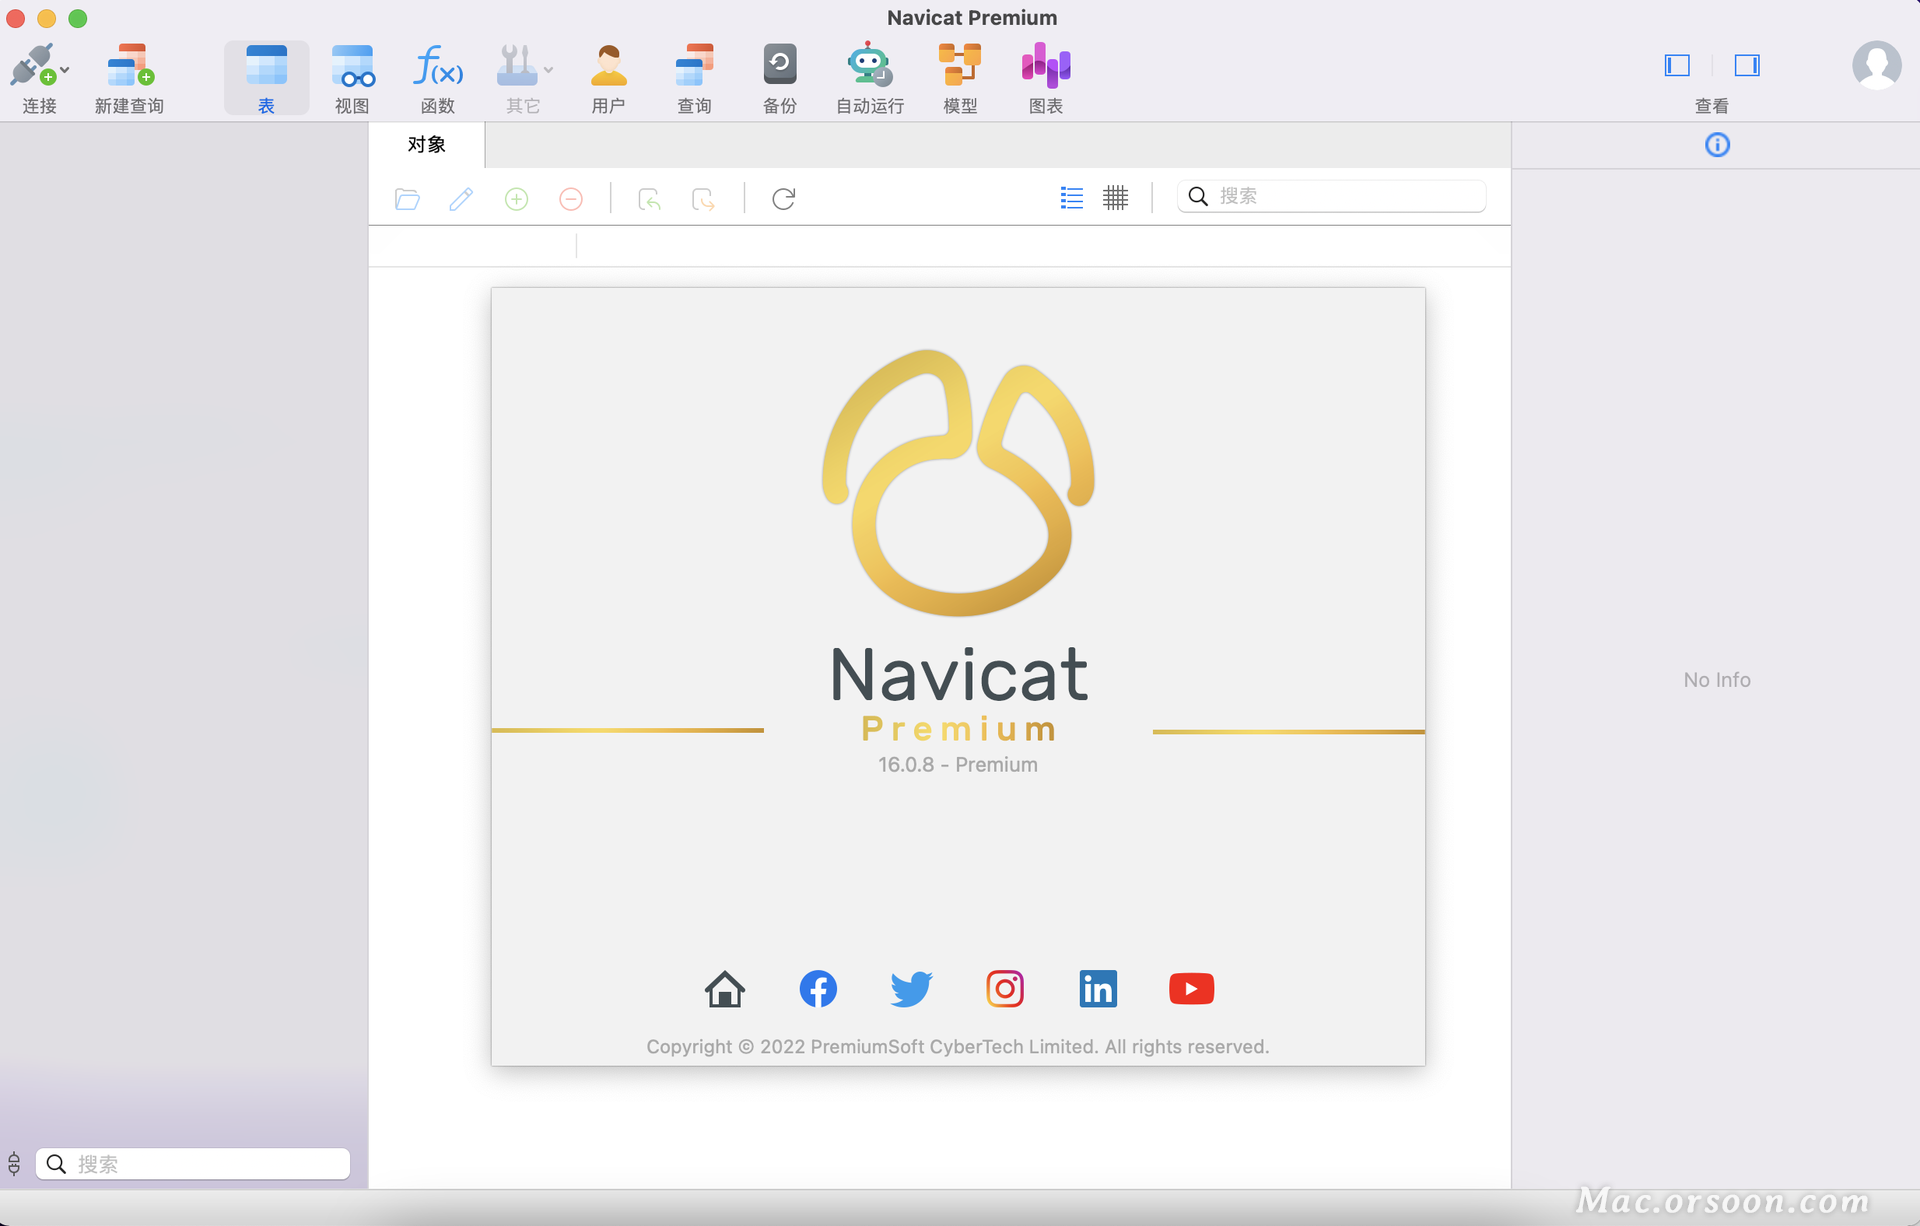The width and height of the screenshot is (1920, 1226).
Task: Expand the Connection (连接) dropdown arrow
Action: pyautogui.click(x=65, y=70)
